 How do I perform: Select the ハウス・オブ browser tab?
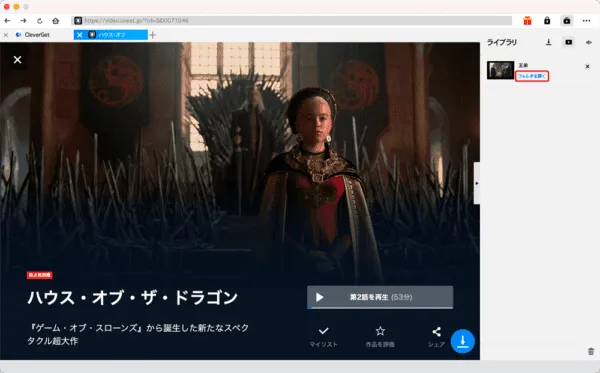click(112, 35)
